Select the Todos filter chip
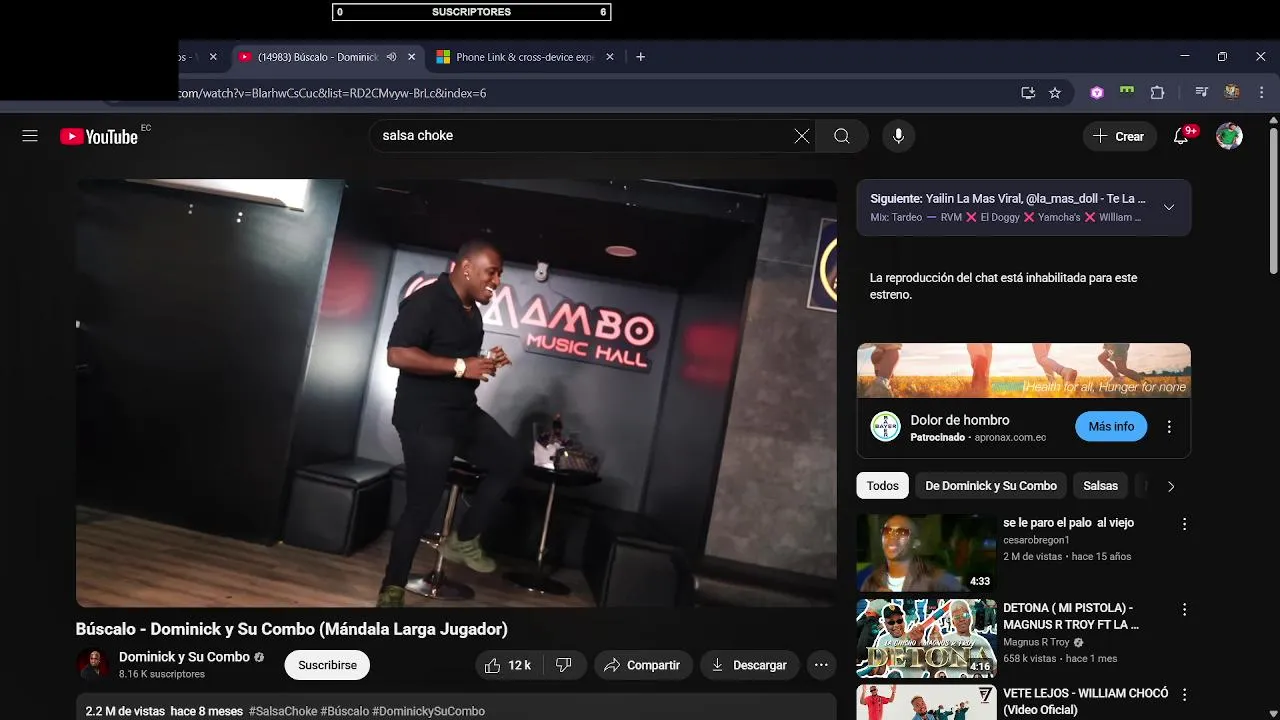The image size is (1280, 720). (x=883, y=486)
